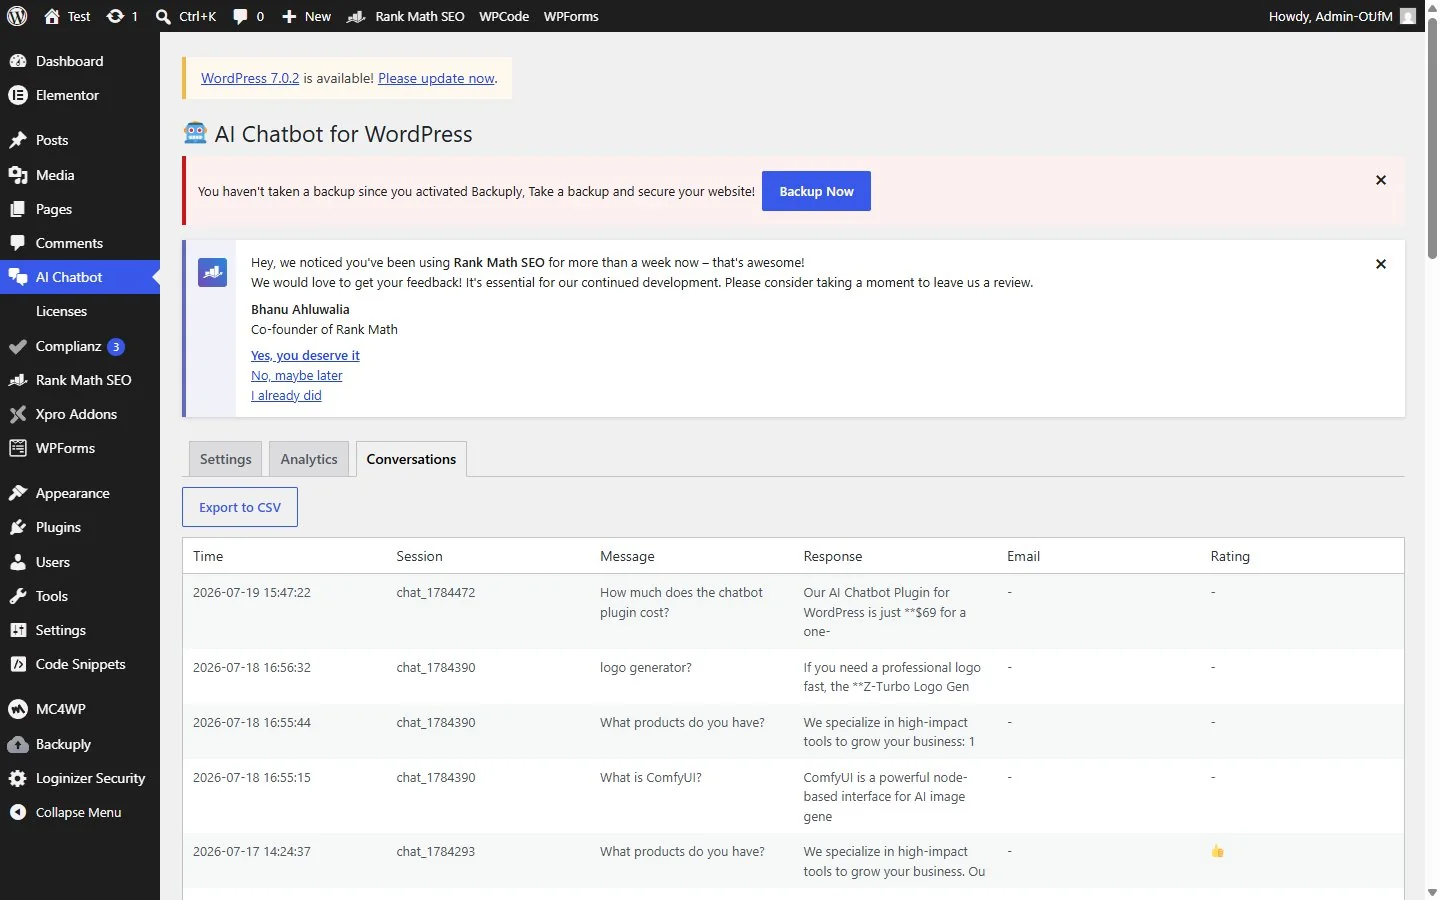Open the Ctrl+K search icon

163,16
